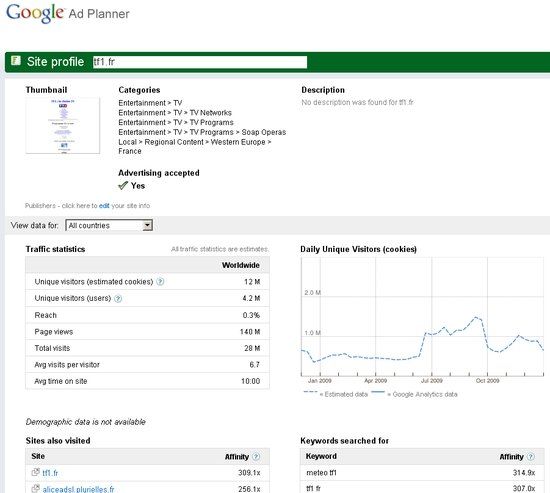Click the edit link for publishers
Image resolution: width=550 pixels, height=493 pixels.
tap(104, 206)
